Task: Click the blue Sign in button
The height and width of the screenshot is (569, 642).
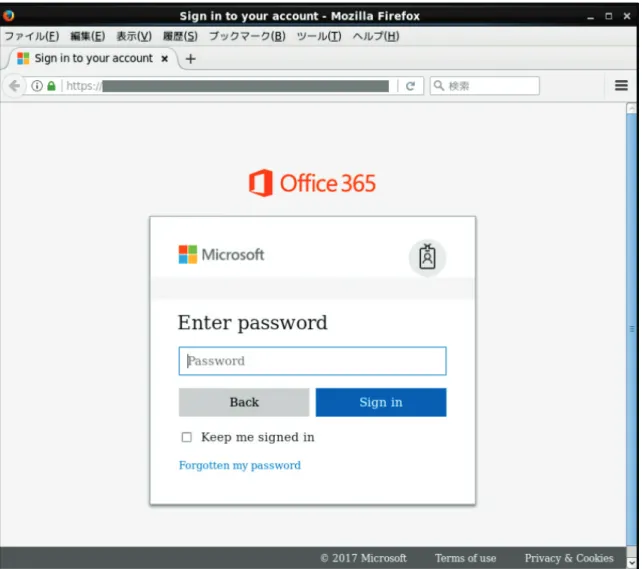Action: pos(381,402)
